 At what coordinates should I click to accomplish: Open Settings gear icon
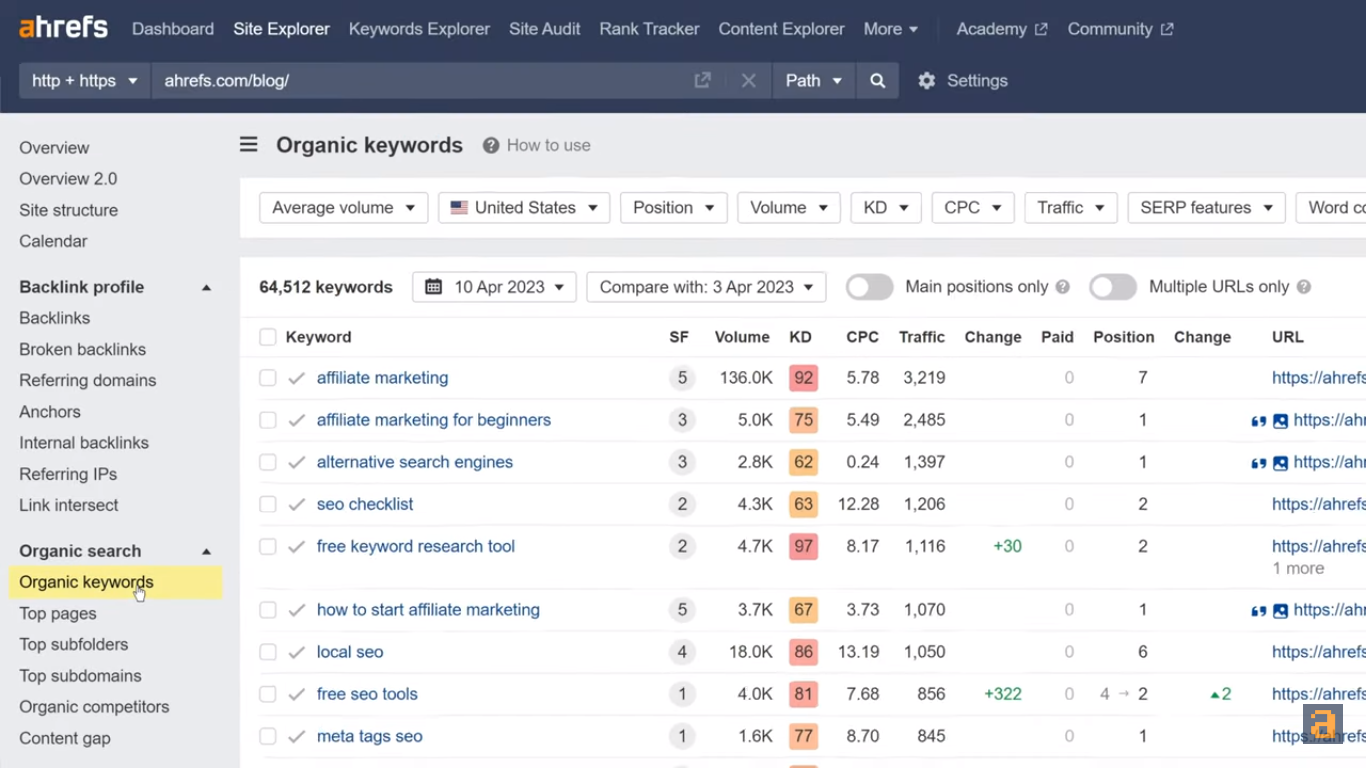pos(927,81)
